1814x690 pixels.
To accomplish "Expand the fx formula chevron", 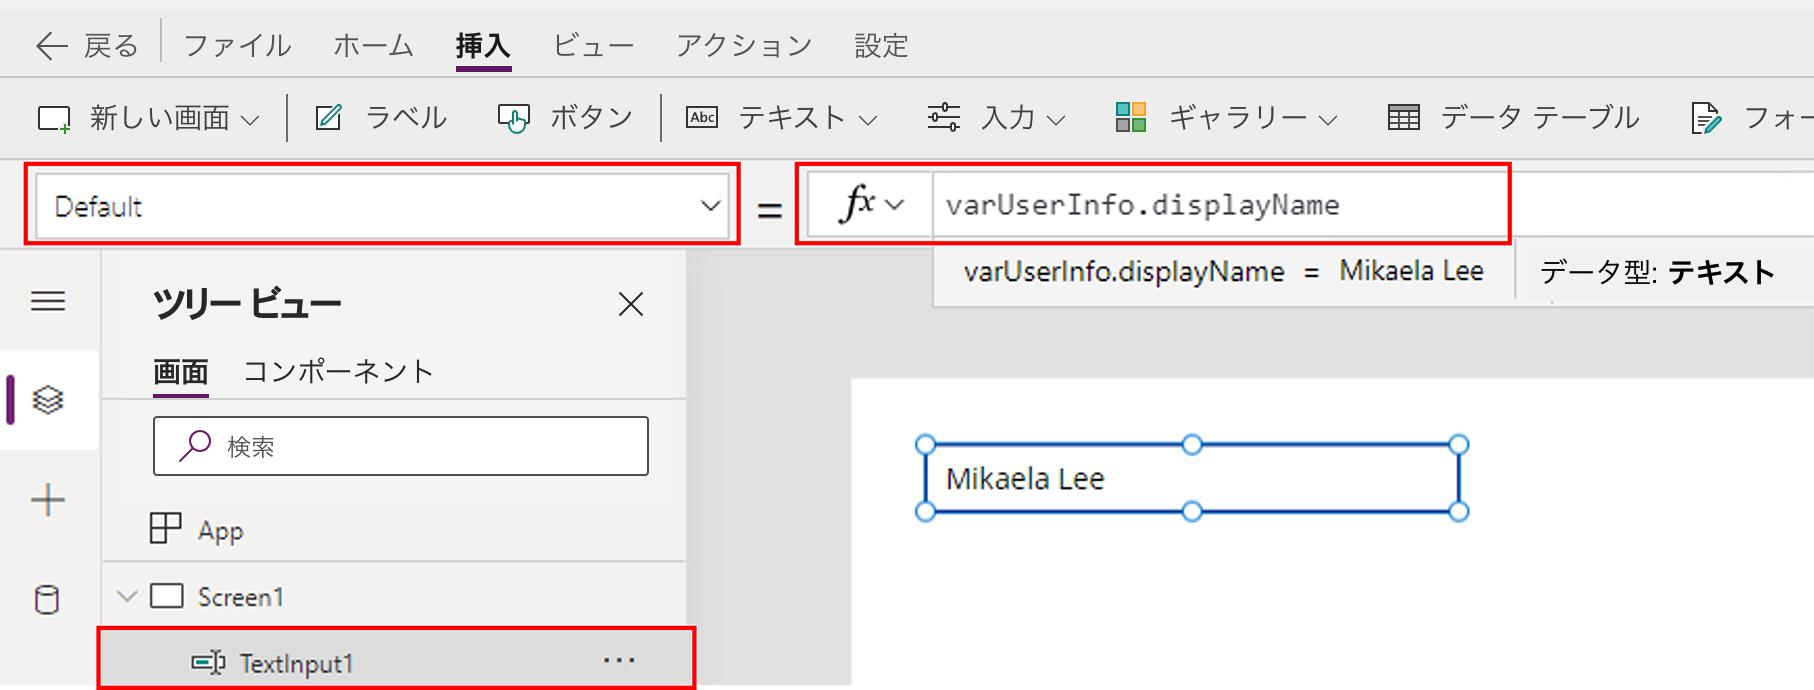I will (x=895, y=205).
